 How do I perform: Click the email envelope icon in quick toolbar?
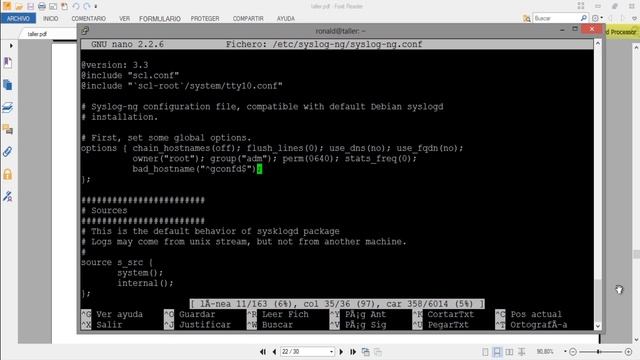(x=53, y=6)
